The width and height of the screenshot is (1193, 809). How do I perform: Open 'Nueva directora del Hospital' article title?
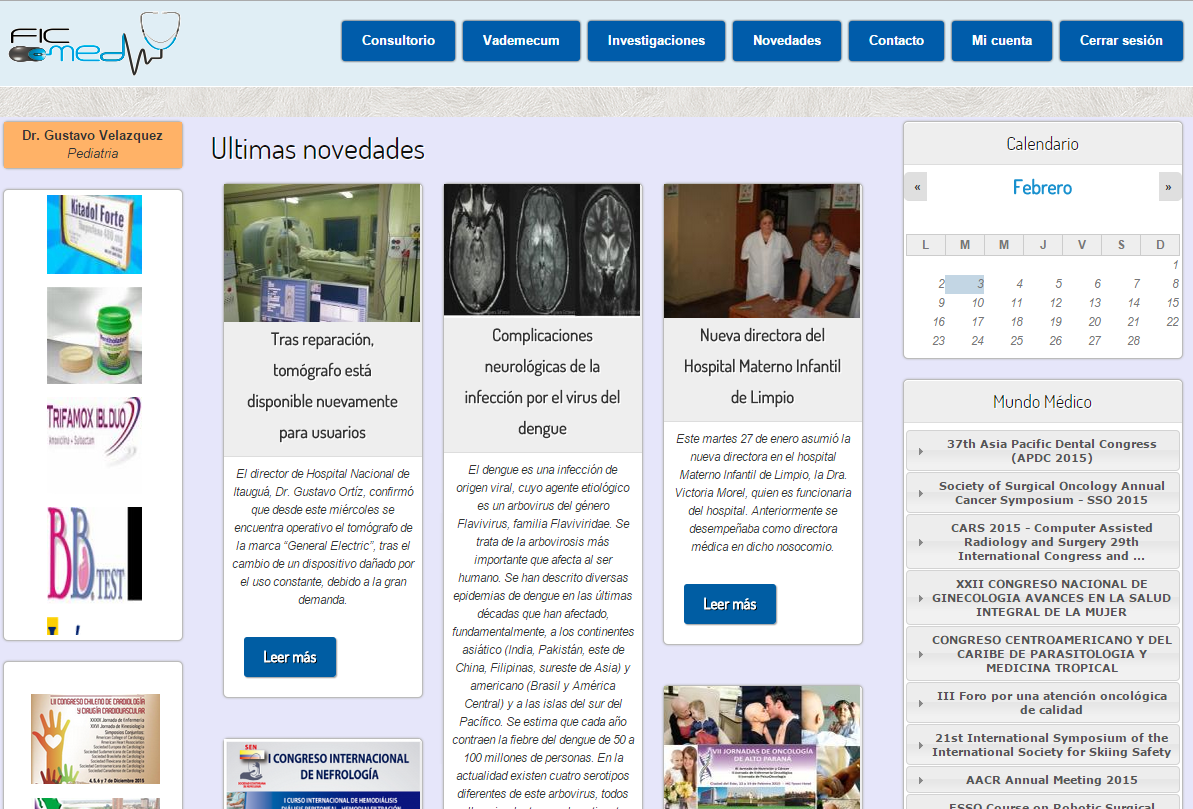(x=762, y=366)
